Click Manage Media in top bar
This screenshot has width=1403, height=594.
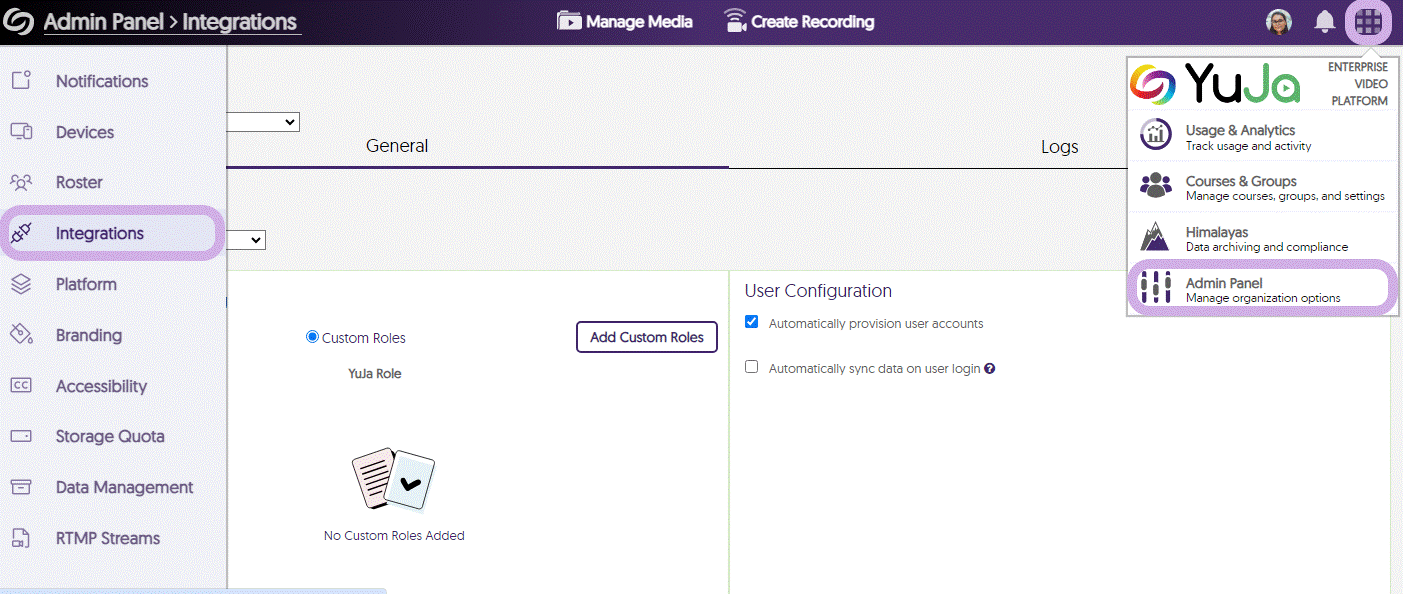625,21
